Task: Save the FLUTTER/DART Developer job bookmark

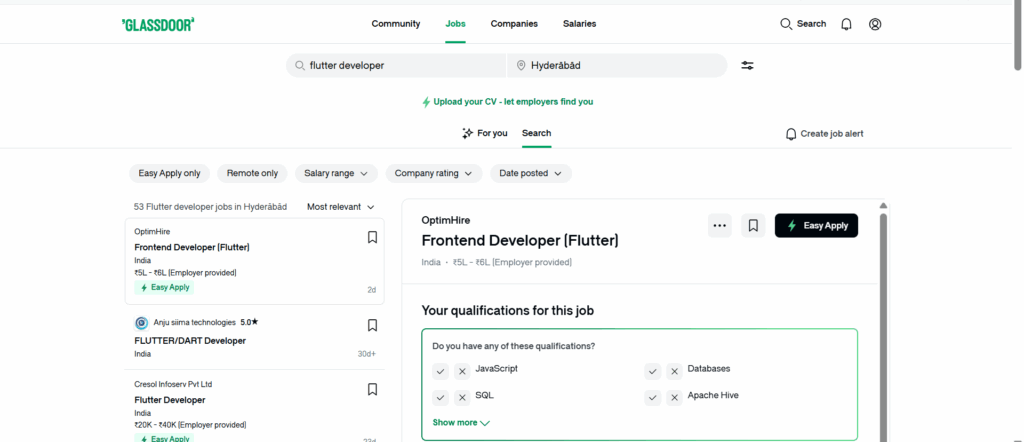Action: [372, 325]
